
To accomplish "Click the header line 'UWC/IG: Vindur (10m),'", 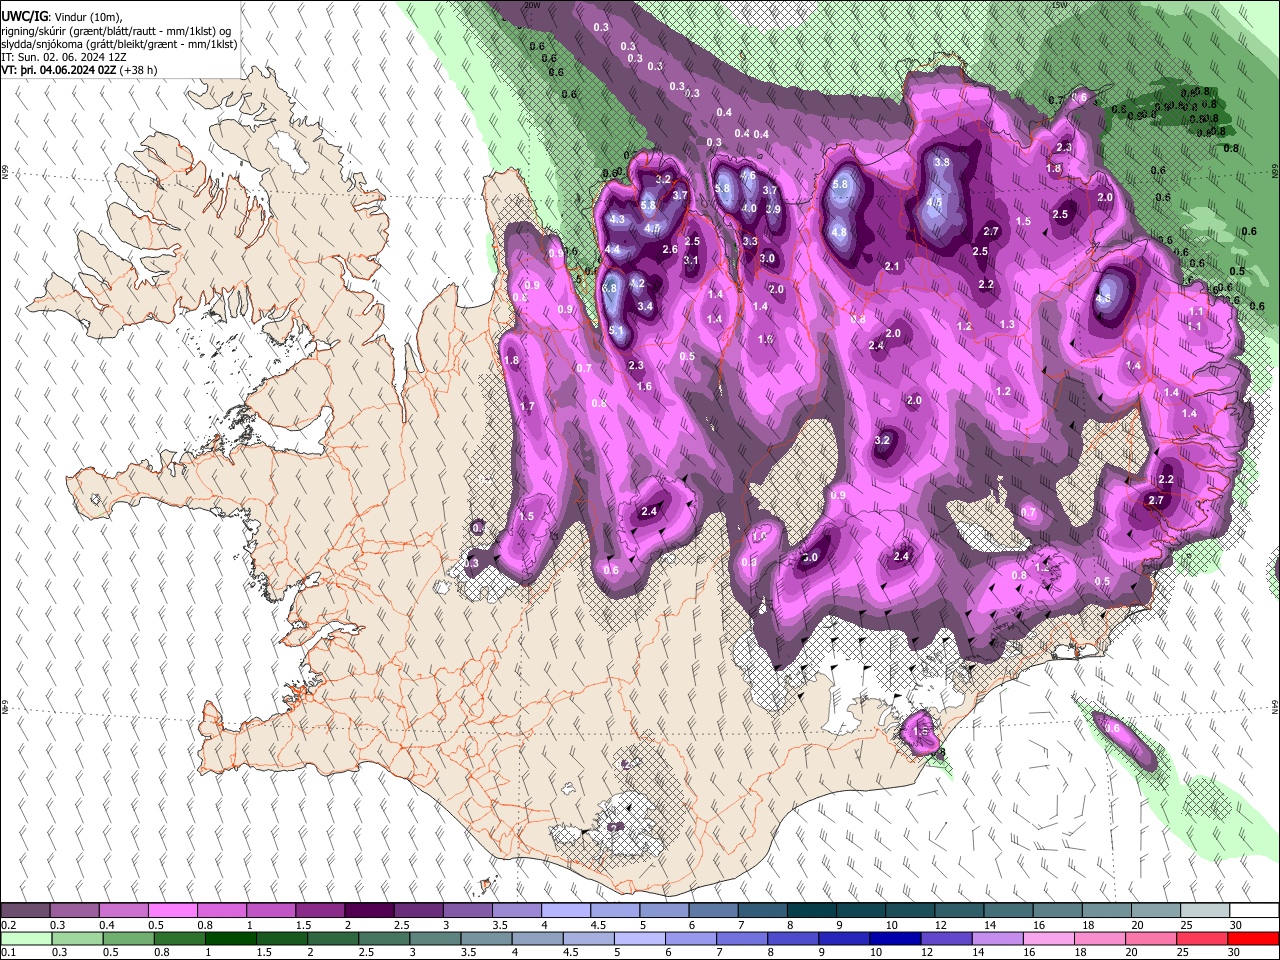I will click(61, 17).
